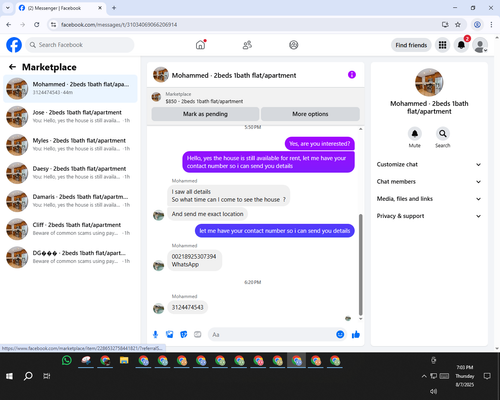Choose a sticker icon
This screenshot has width=500, height=400.
tap(184, 334)
